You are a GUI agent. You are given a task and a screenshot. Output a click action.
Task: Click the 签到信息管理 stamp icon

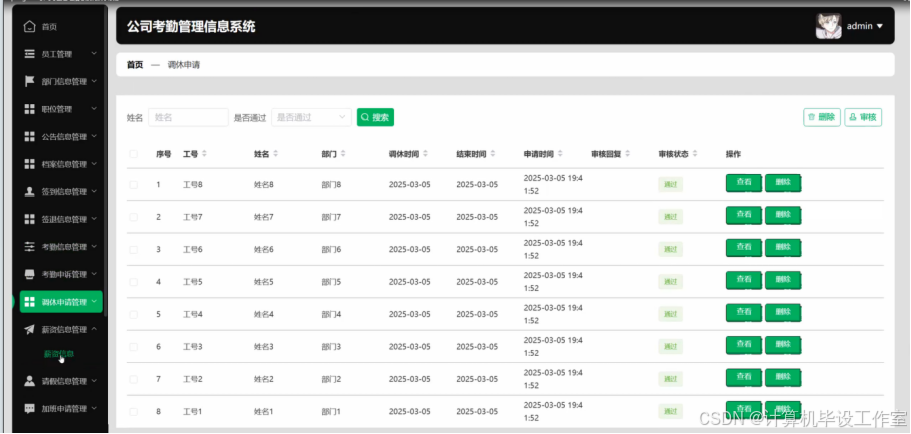click(x=29, y=192)
